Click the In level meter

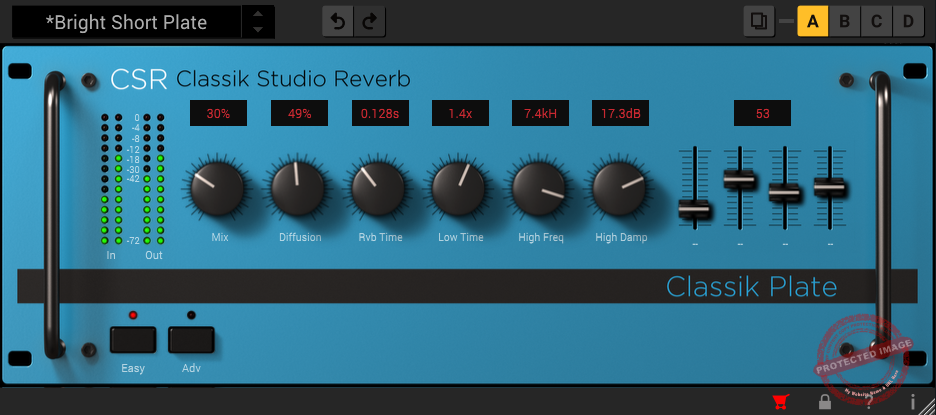[x=112, y=179]
